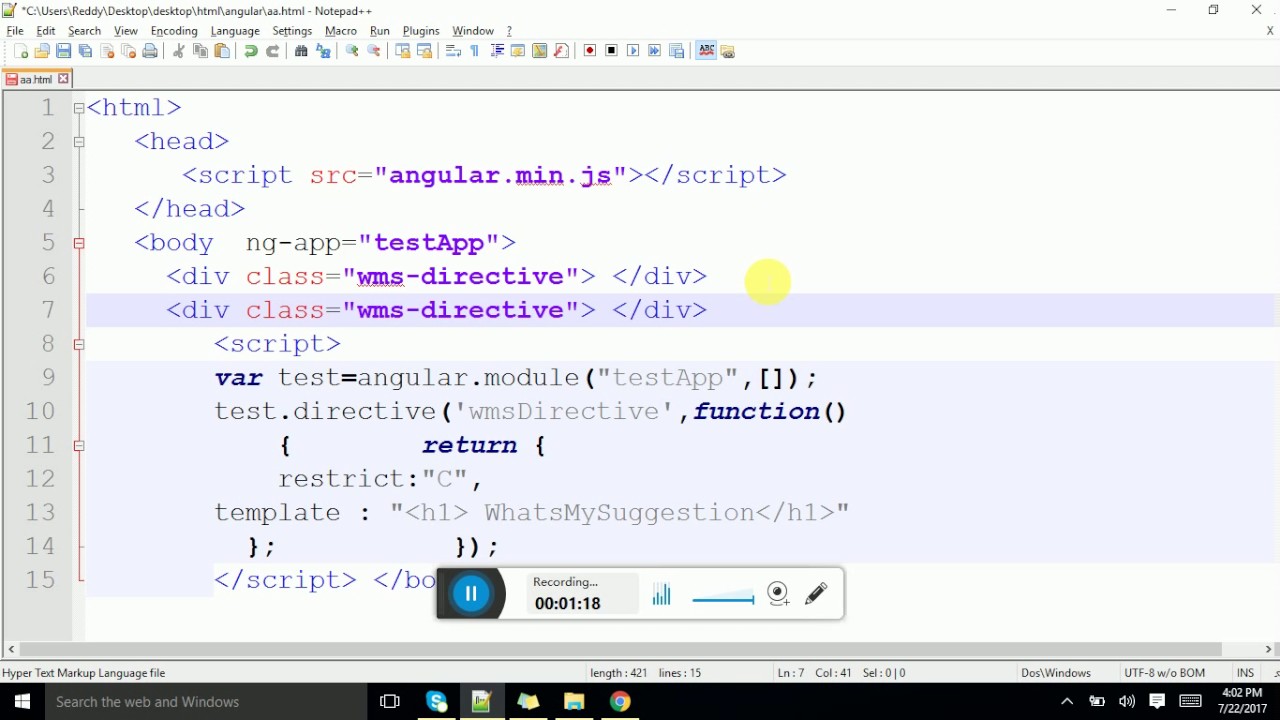Open Skype from the taskbar
This screenshot has width=1280, height=720.
tap(437, 702)
